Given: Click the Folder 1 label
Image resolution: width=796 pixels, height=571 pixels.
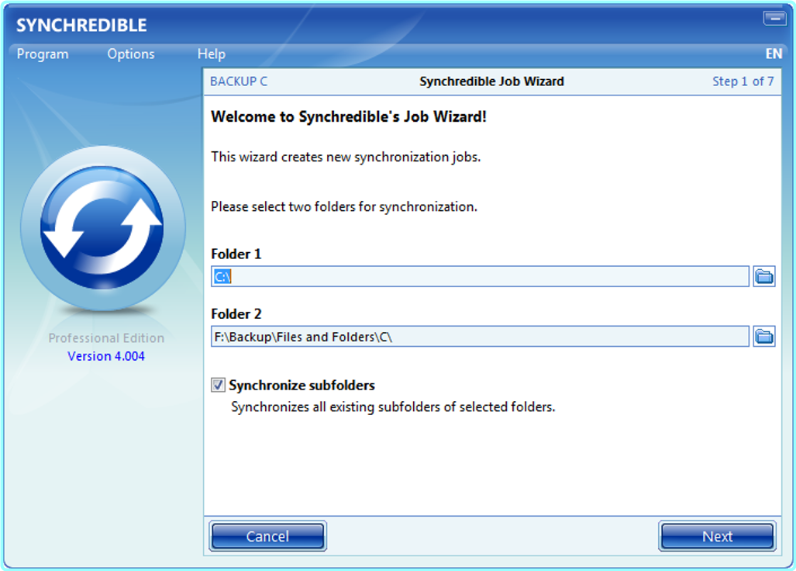Looking at the screenshot, I should [x=236, y=254].
